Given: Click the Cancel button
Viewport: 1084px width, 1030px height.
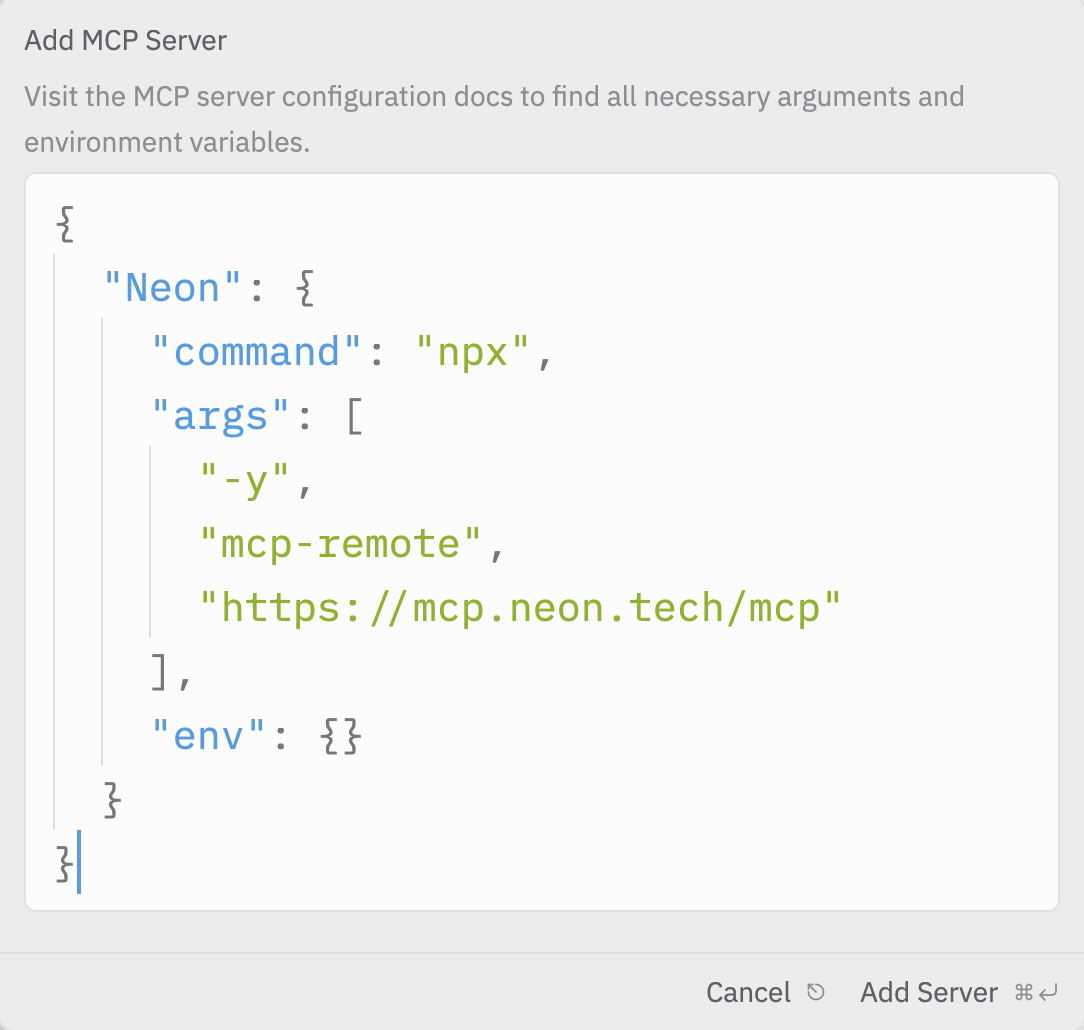Looking at the screenshot, I should click(748, 992).
